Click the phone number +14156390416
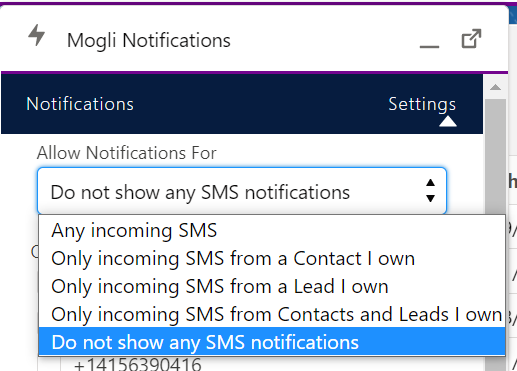 (138, 365)
